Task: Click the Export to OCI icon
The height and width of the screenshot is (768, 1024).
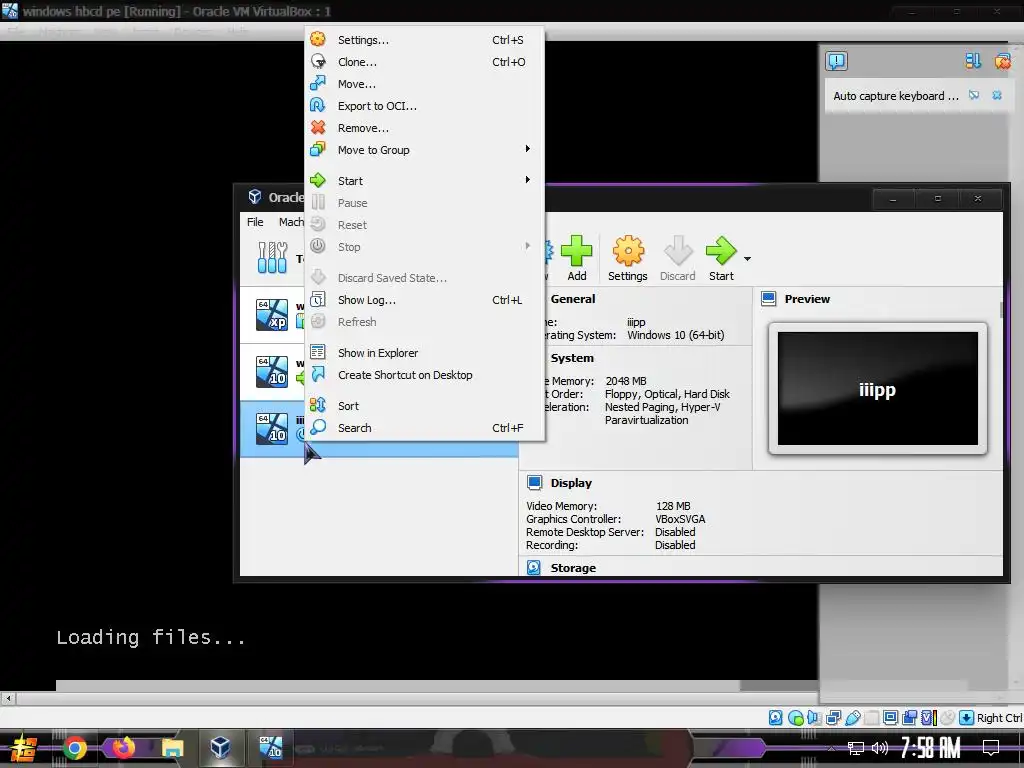Action: pos(318,105)
